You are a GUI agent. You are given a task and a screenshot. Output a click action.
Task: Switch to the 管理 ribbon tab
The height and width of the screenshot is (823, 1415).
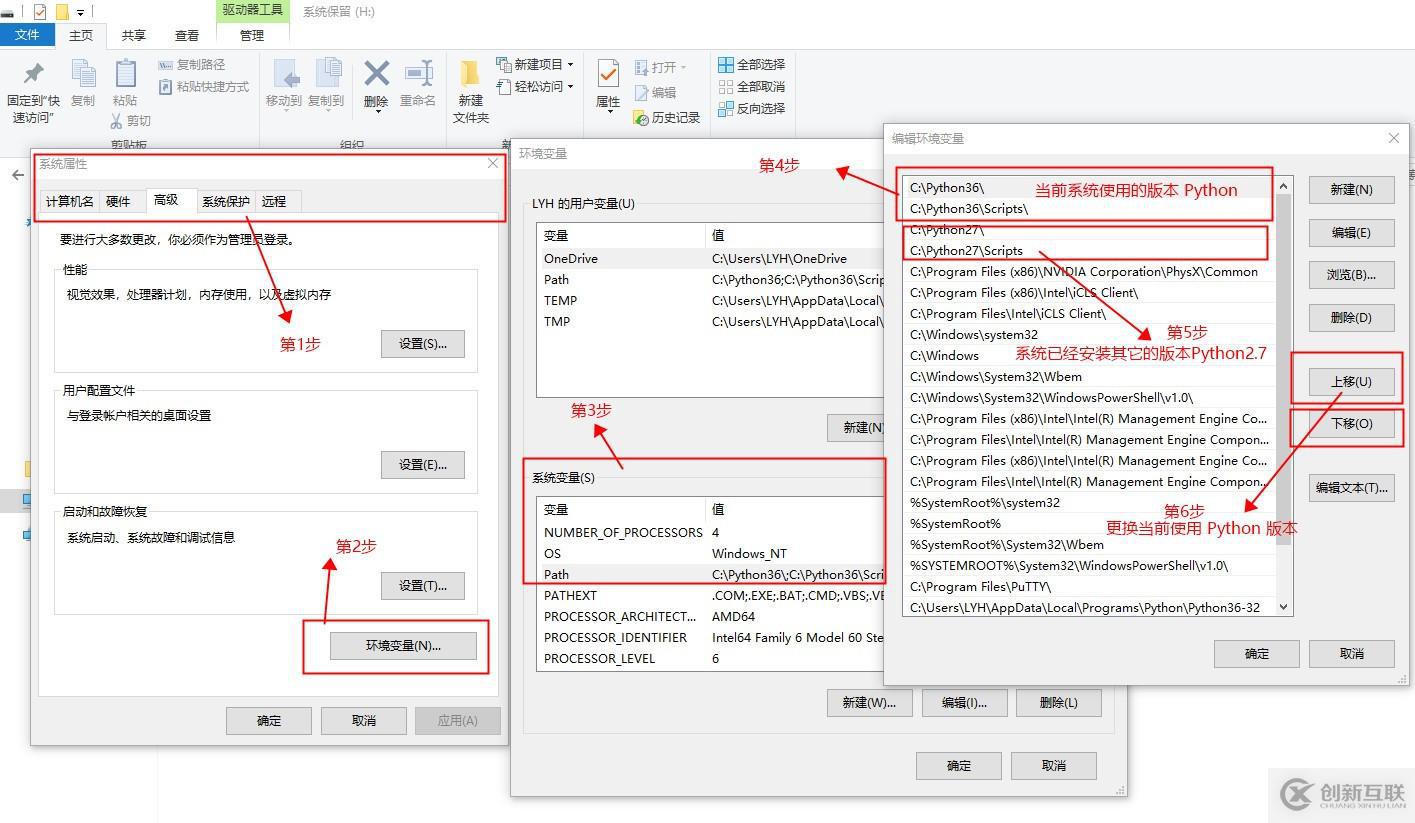click(251, 34)
